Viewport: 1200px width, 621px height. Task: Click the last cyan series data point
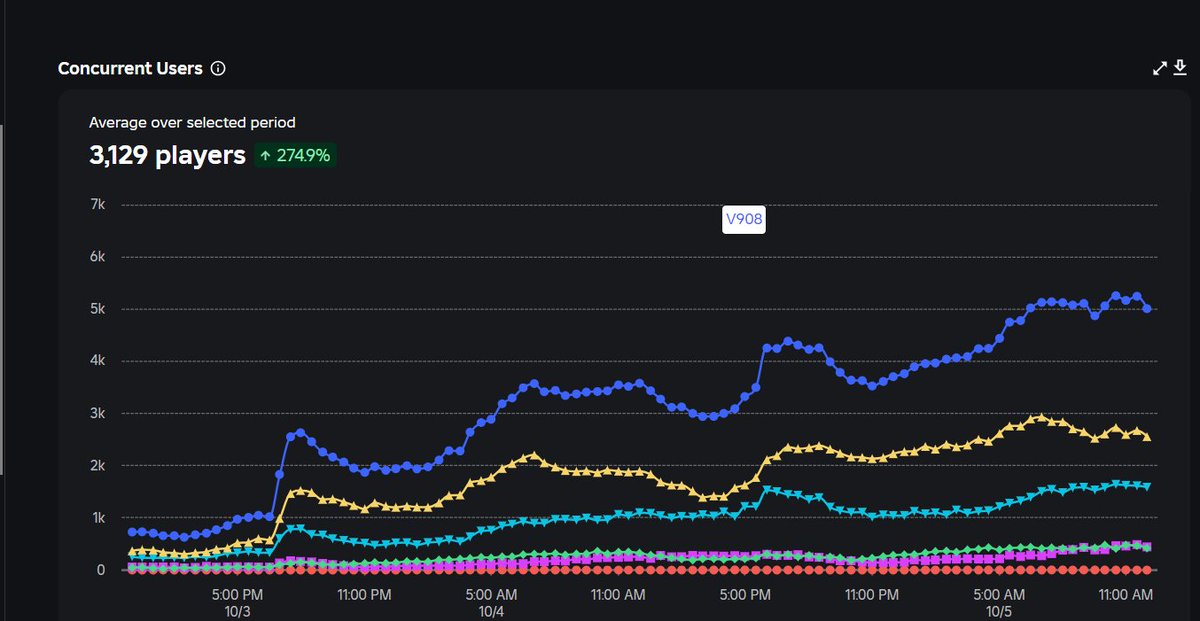pyautogui.click(x=1146, y=486)
